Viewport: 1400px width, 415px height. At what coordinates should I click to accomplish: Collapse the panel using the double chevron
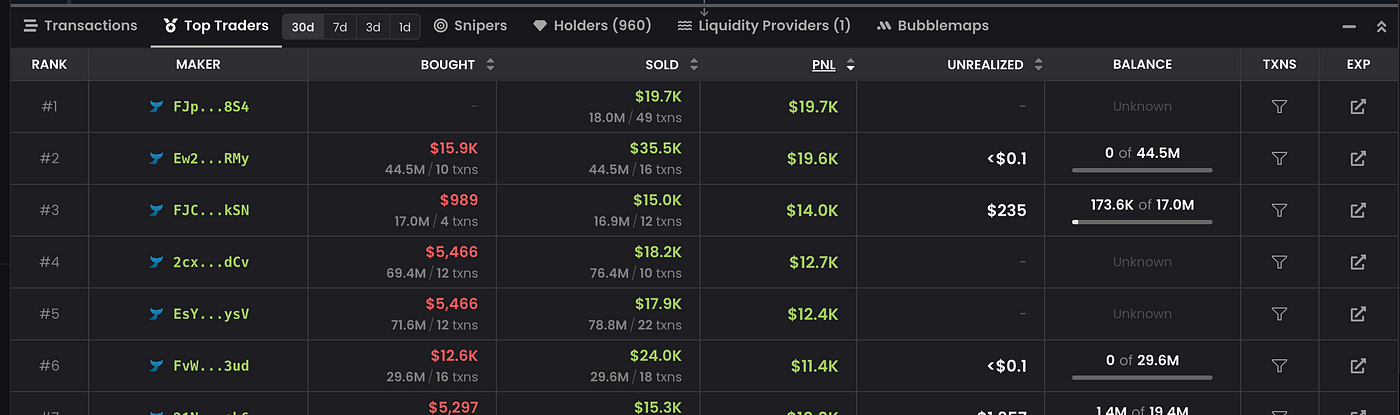click(x=1380, y=27)
